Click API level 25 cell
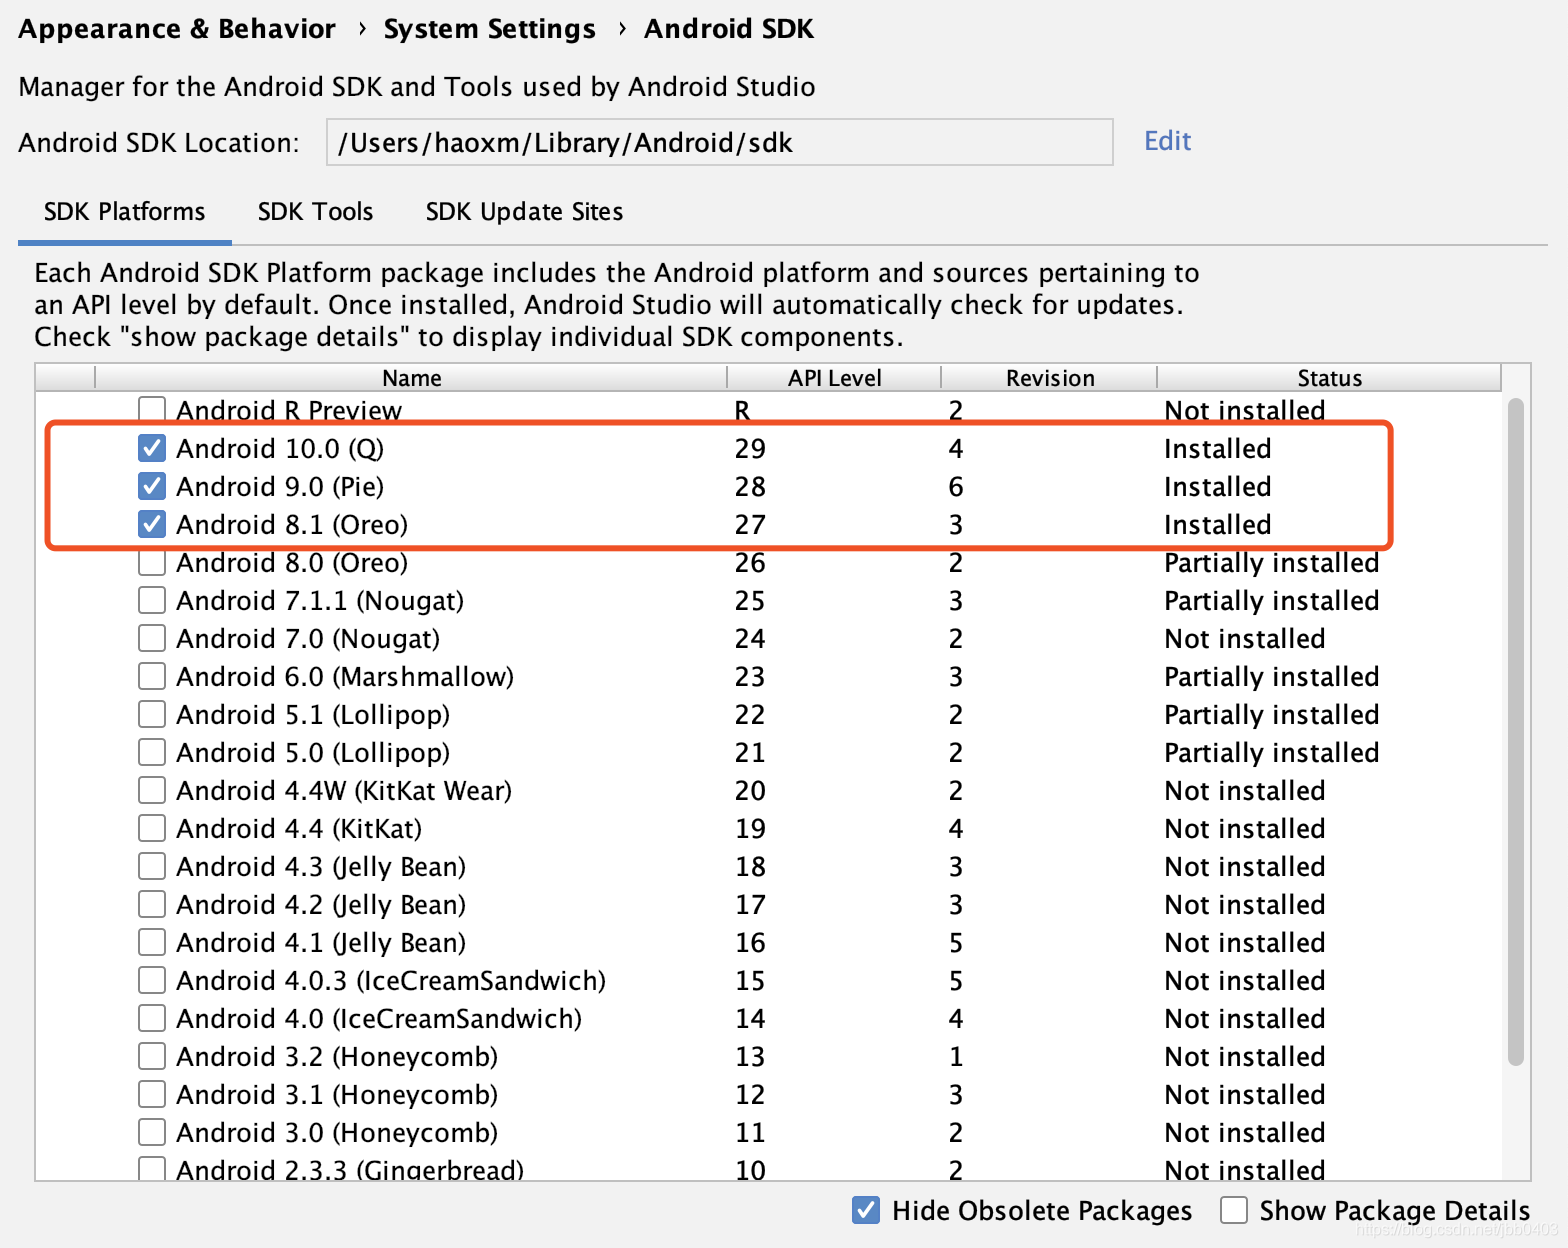Image resolution: width=1568 pixels, height=1248 pixels. point(750,600)
